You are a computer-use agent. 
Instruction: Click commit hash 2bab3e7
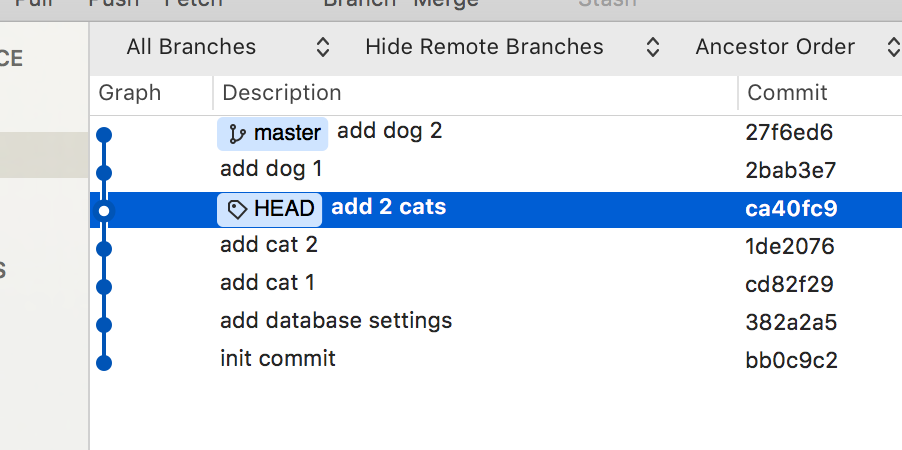[x=791, y=170]
